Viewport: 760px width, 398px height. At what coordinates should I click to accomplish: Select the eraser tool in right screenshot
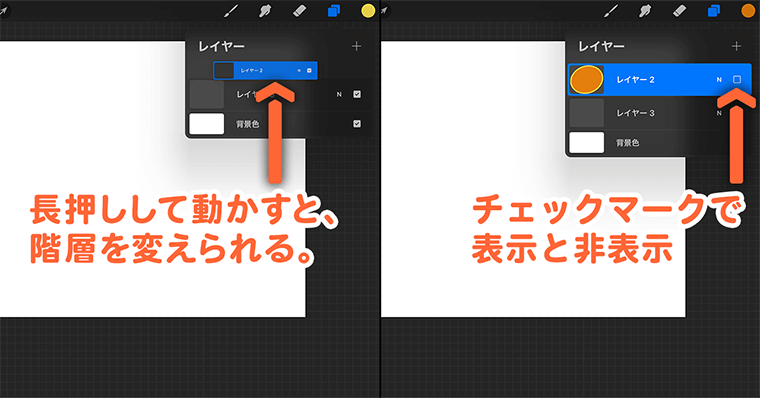[680, 10]
